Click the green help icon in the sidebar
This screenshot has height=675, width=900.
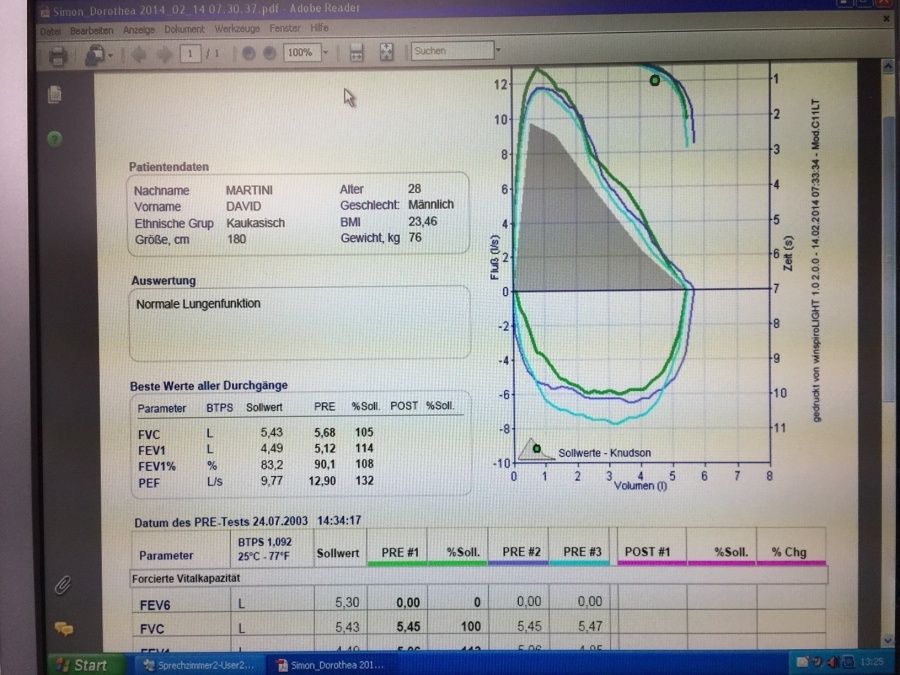55,139
